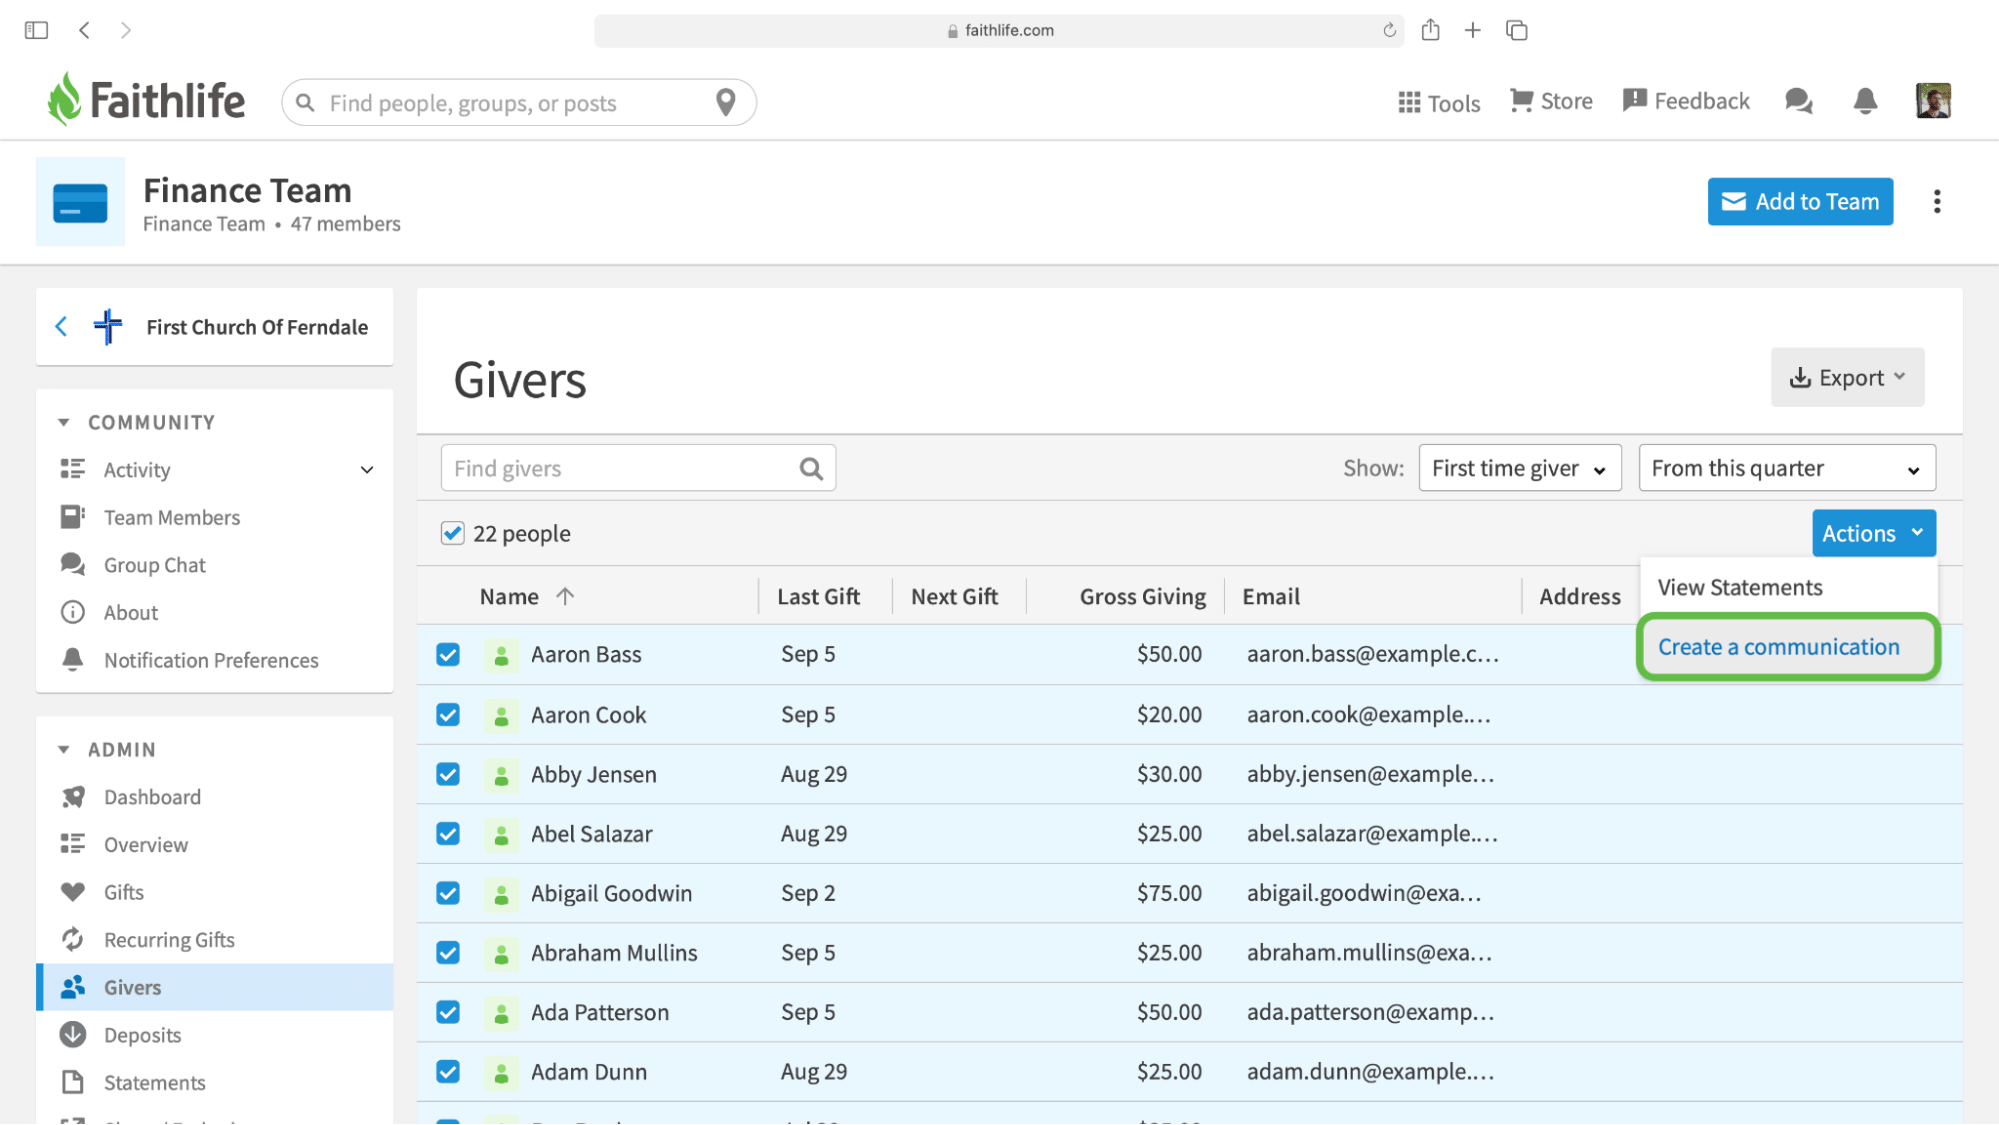Expand the Activity chevron
The width and height of the screenshot is (1999, 1125).
coord(367,470)
